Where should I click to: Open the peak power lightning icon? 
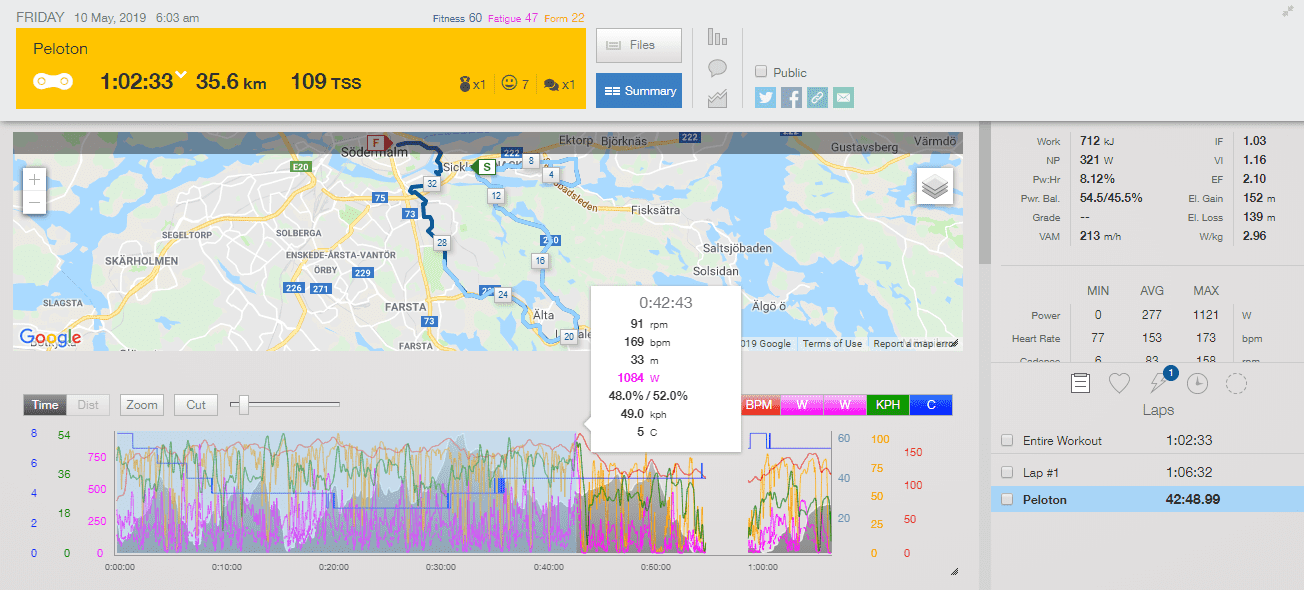pos(1158,384)
